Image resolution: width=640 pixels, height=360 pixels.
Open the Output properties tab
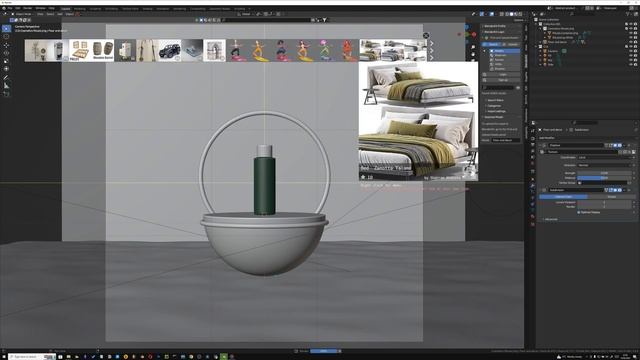click(x=533, y=144)
